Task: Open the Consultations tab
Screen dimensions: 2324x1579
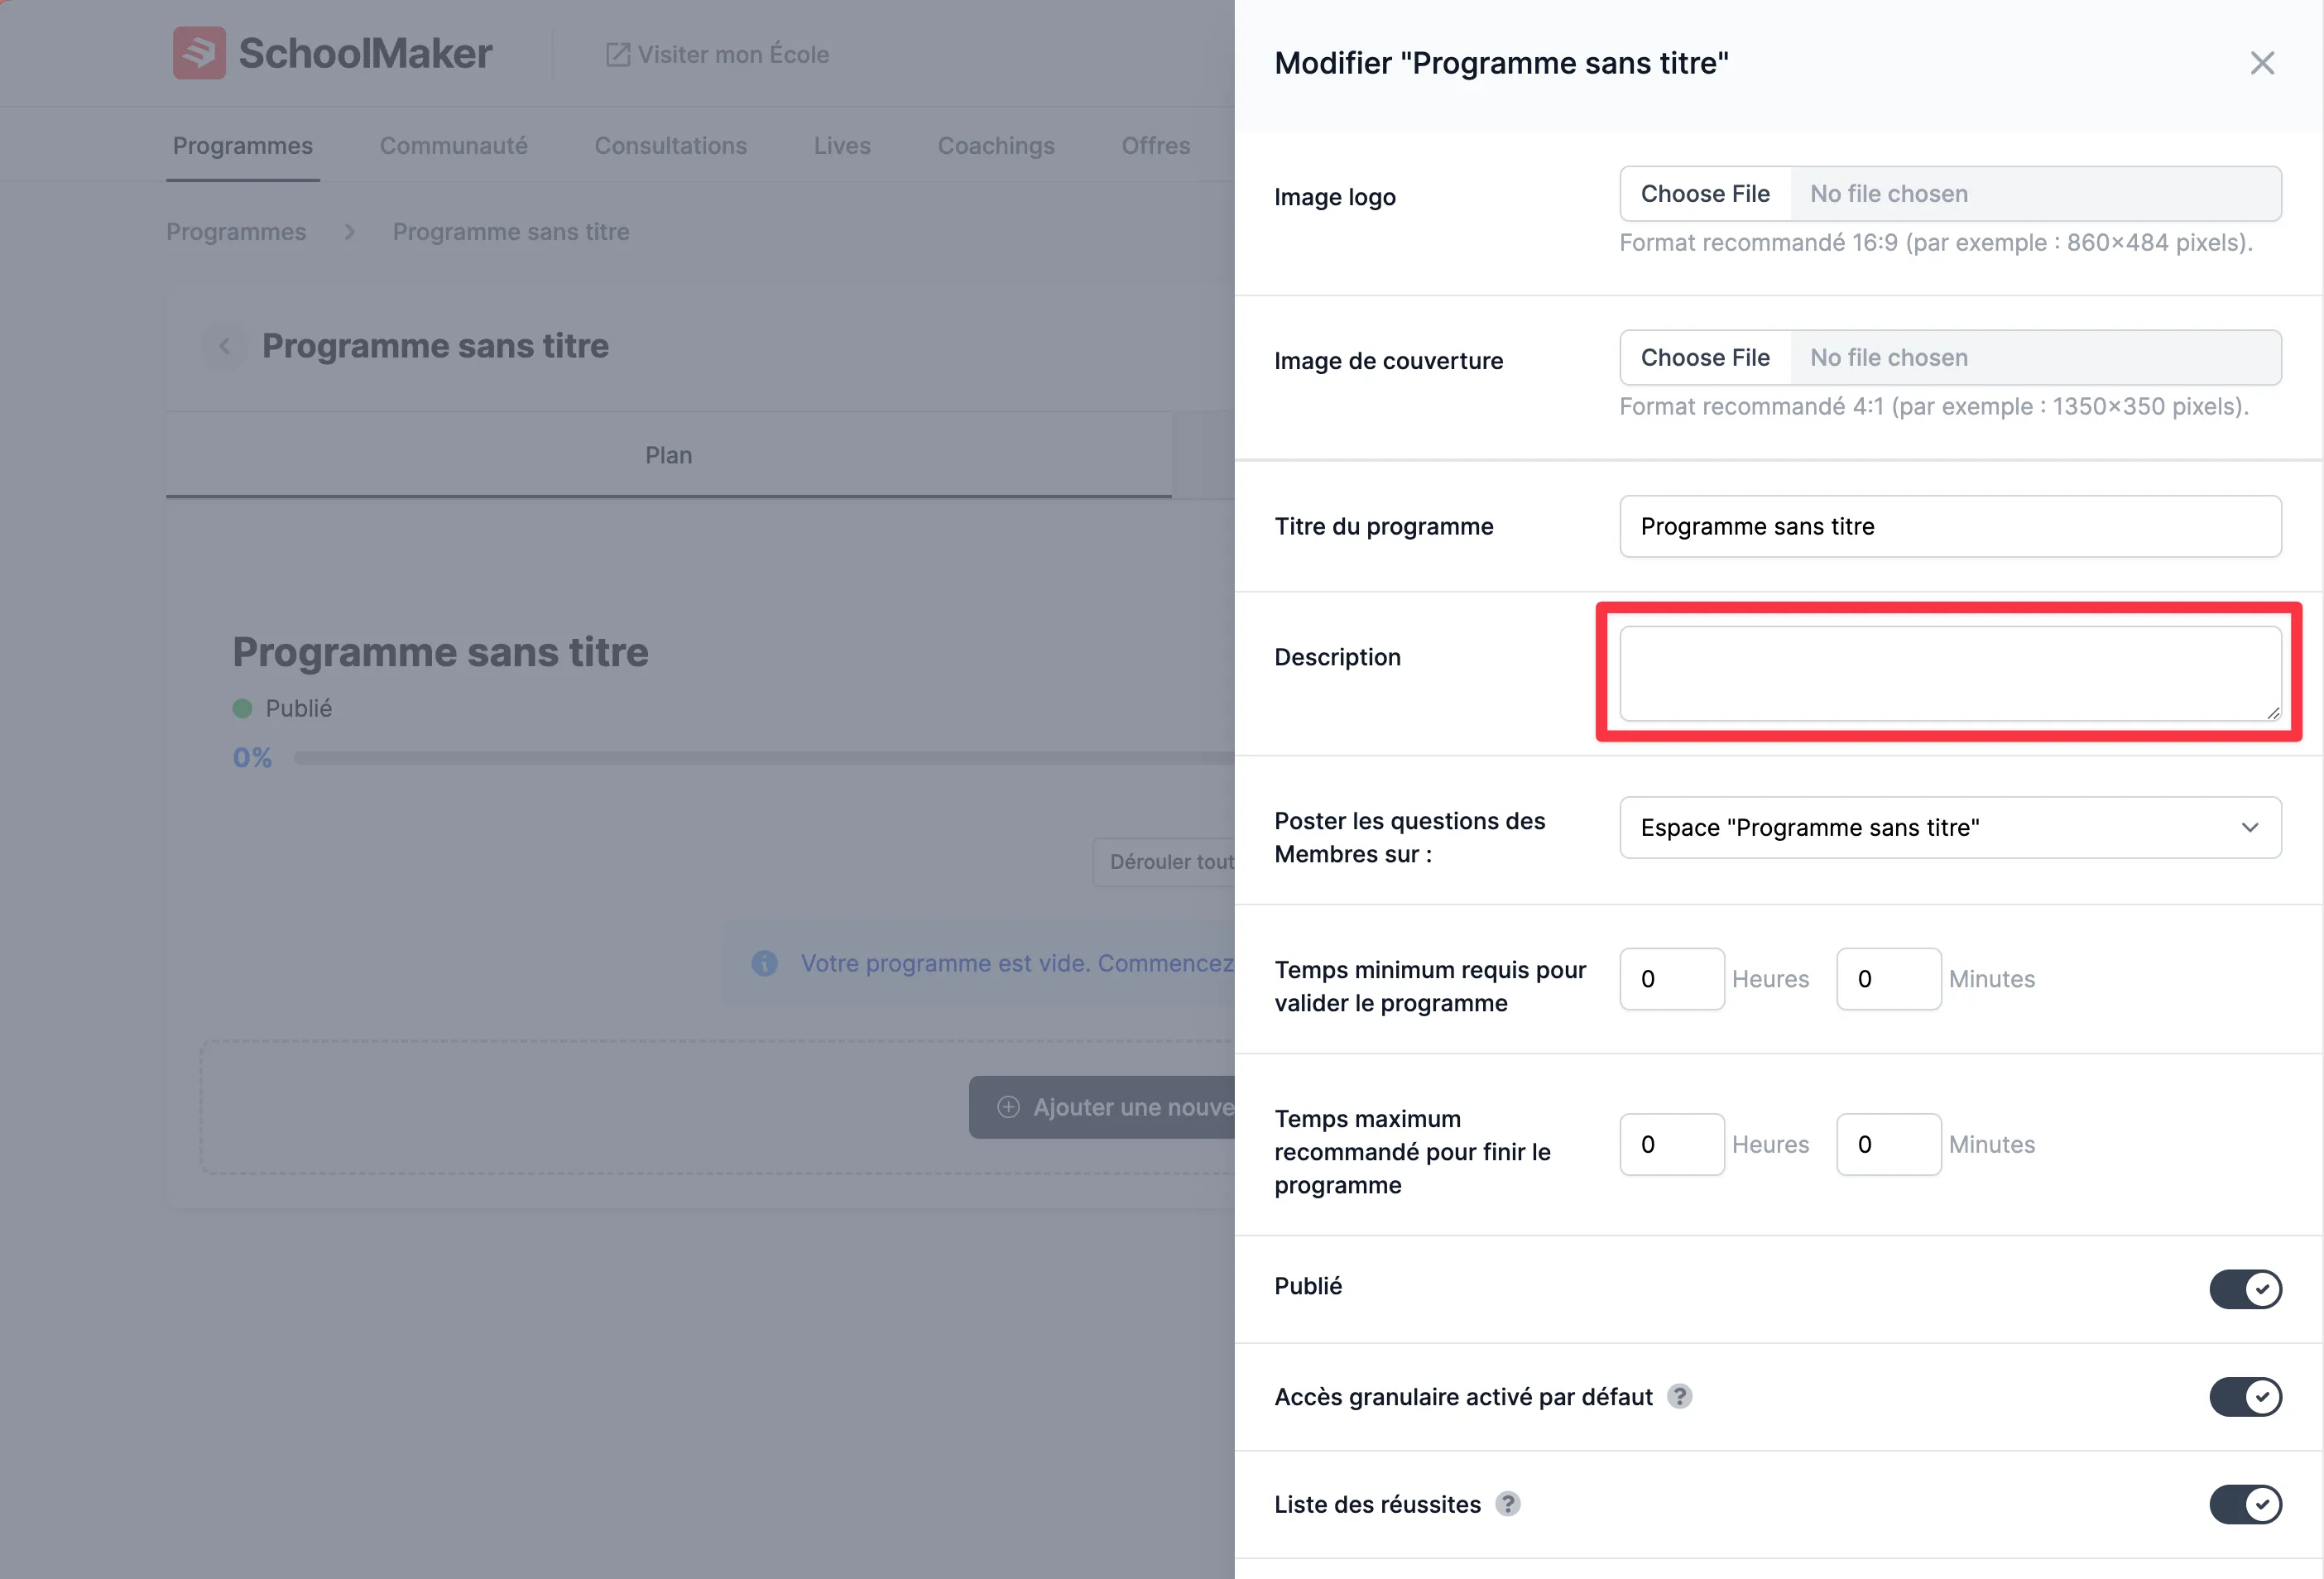Action: pyautogui.click(x=670, y=145)
